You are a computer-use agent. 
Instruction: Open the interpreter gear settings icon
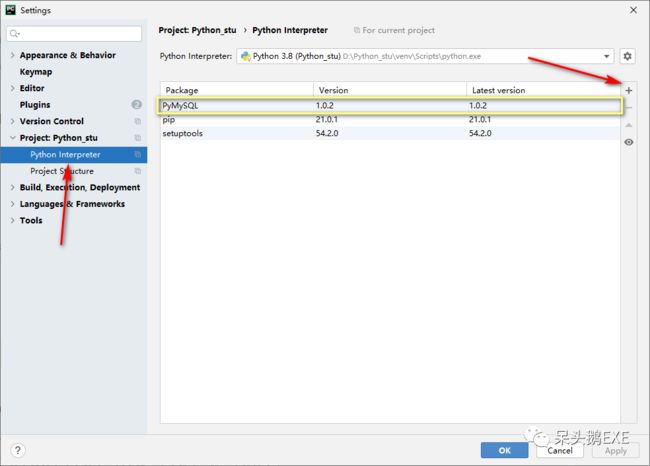pyautogui.click(x=627, y=56)
